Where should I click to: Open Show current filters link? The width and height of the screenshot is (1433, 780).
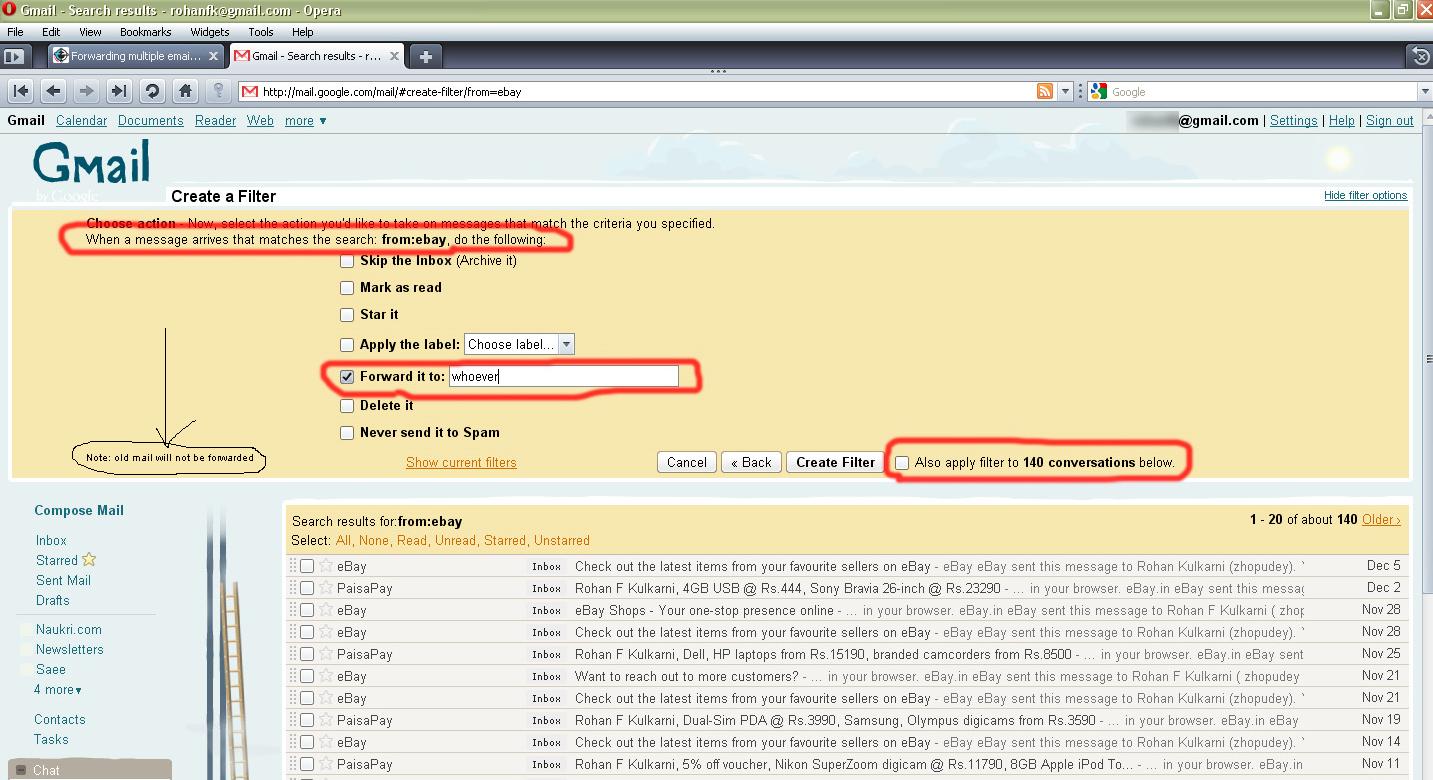pos(461,462)
